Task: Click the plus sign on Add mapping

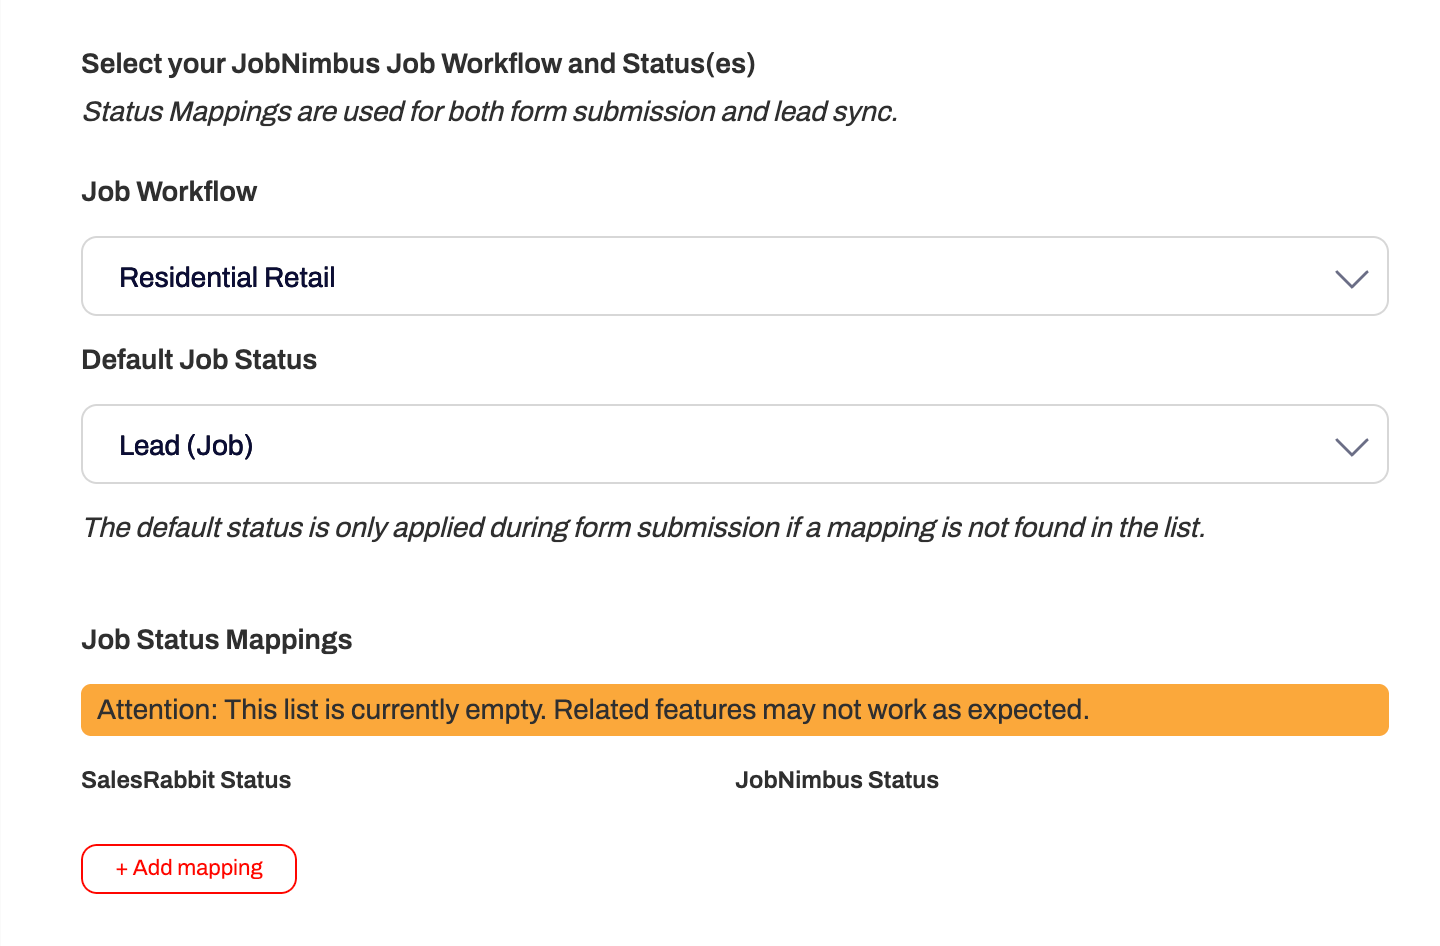Action: [x=122, y=869]
